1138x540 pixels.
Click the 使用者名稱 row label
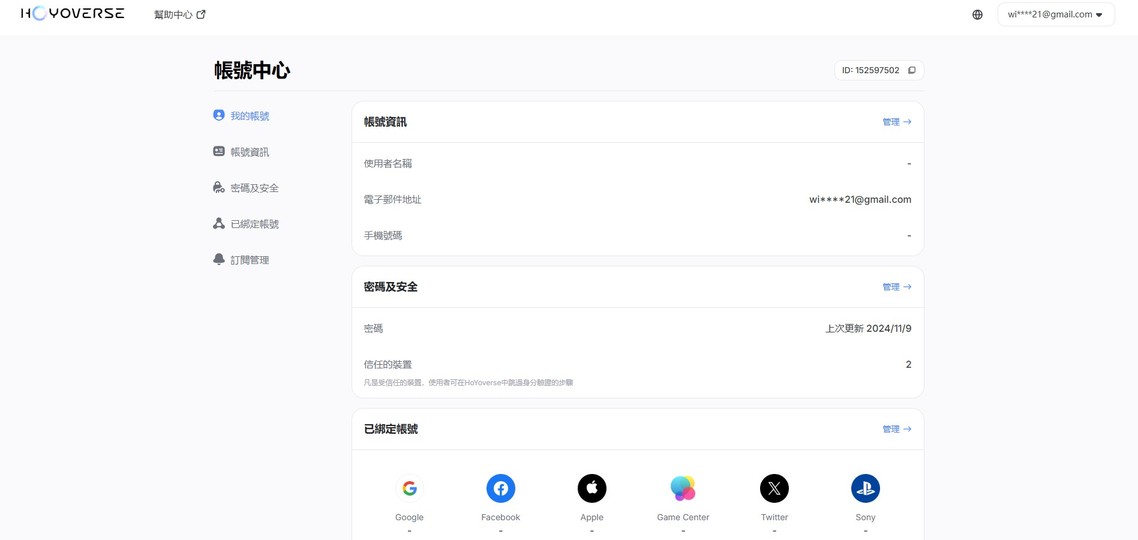click(388, 164)
